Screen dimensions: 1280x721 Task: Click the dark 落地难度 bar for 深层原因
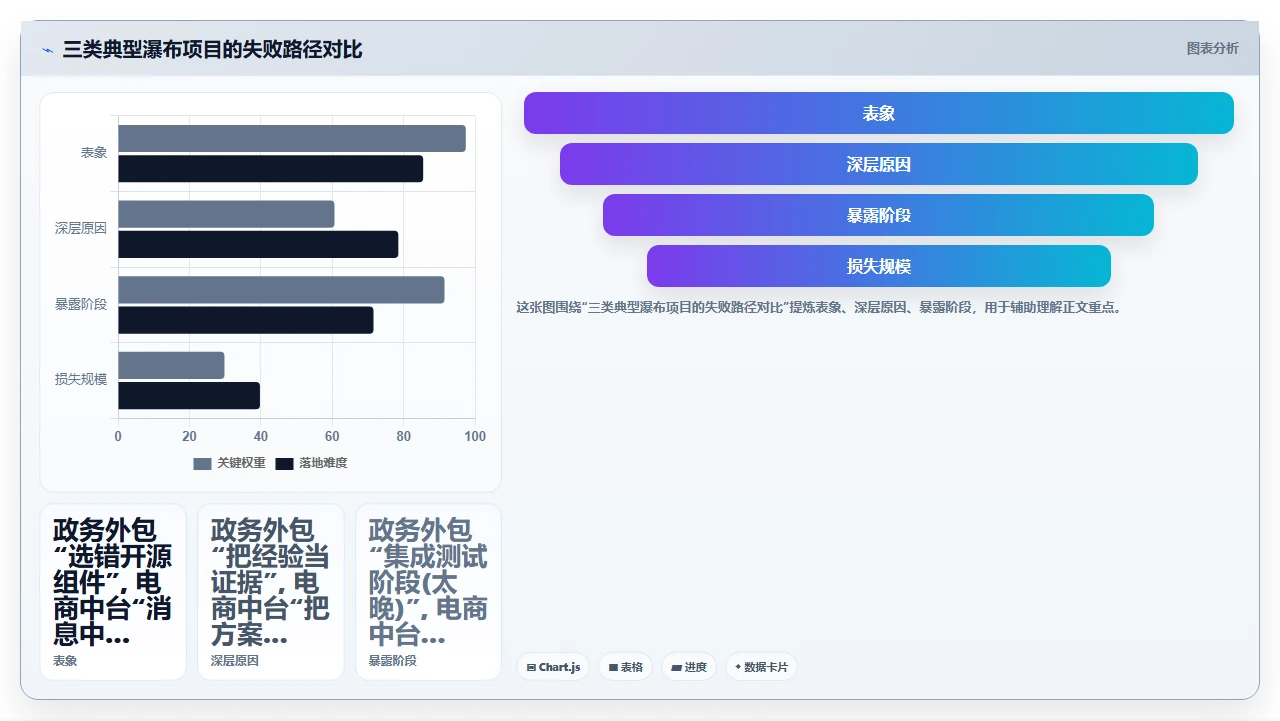click(258, 245)
